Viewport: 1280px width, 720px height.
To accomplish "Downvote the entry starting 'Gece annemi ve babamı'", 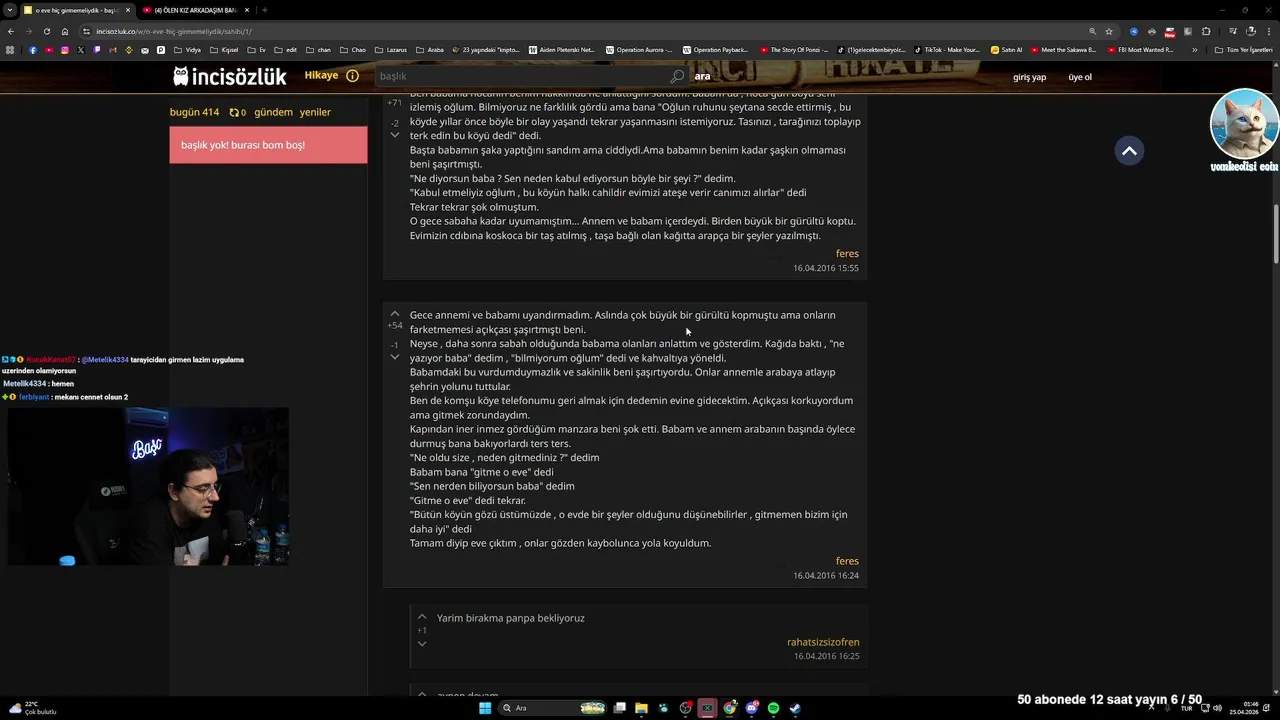I will tap(395, 357).
